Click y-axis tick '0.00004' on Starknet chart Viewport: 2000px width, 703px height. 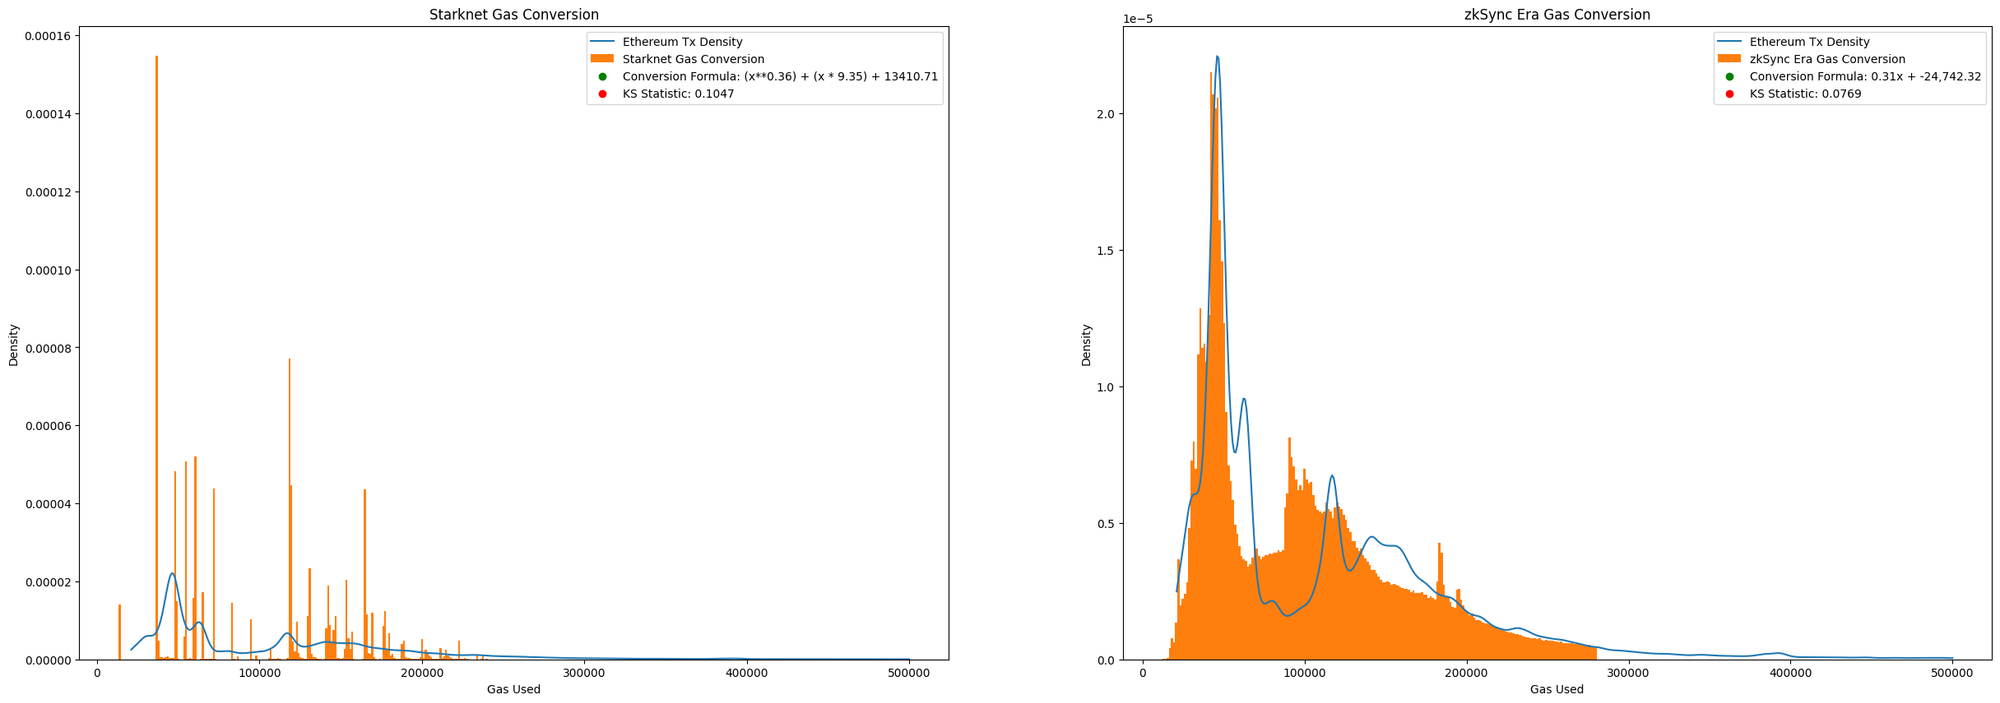[47, 504]
